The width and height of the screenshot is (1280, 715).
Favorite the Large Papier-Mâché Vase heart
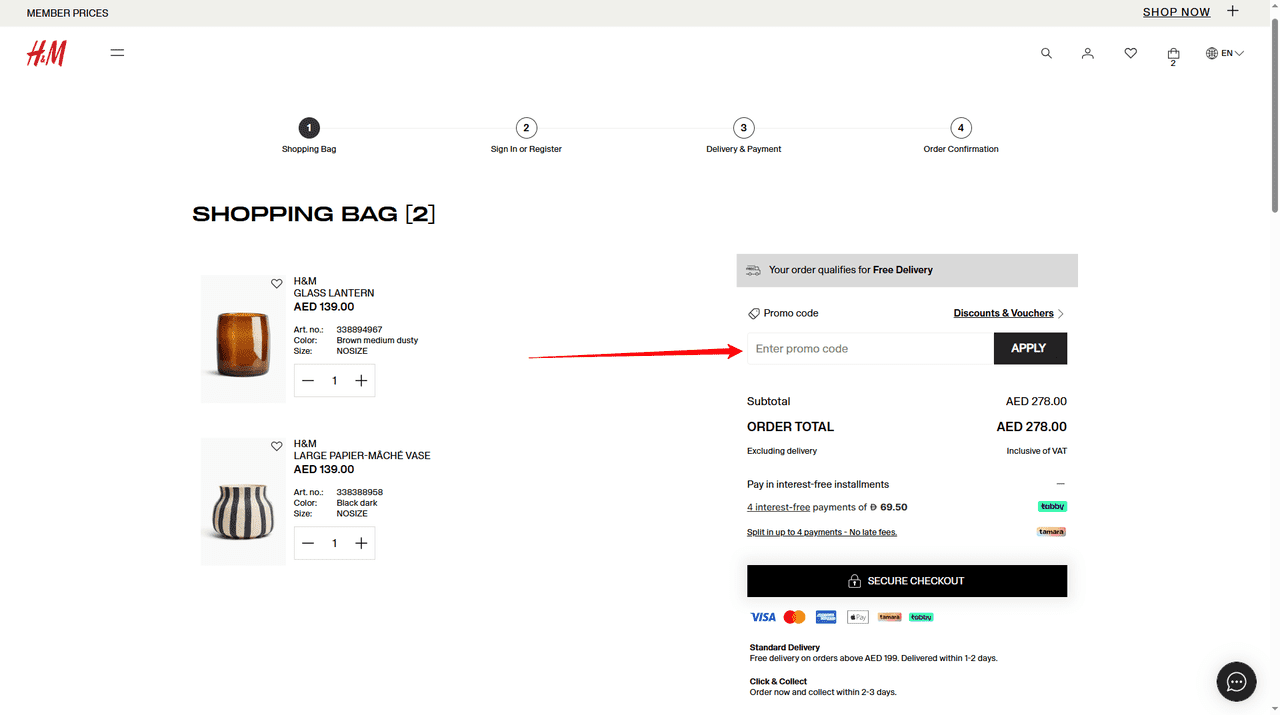(277, 446)
